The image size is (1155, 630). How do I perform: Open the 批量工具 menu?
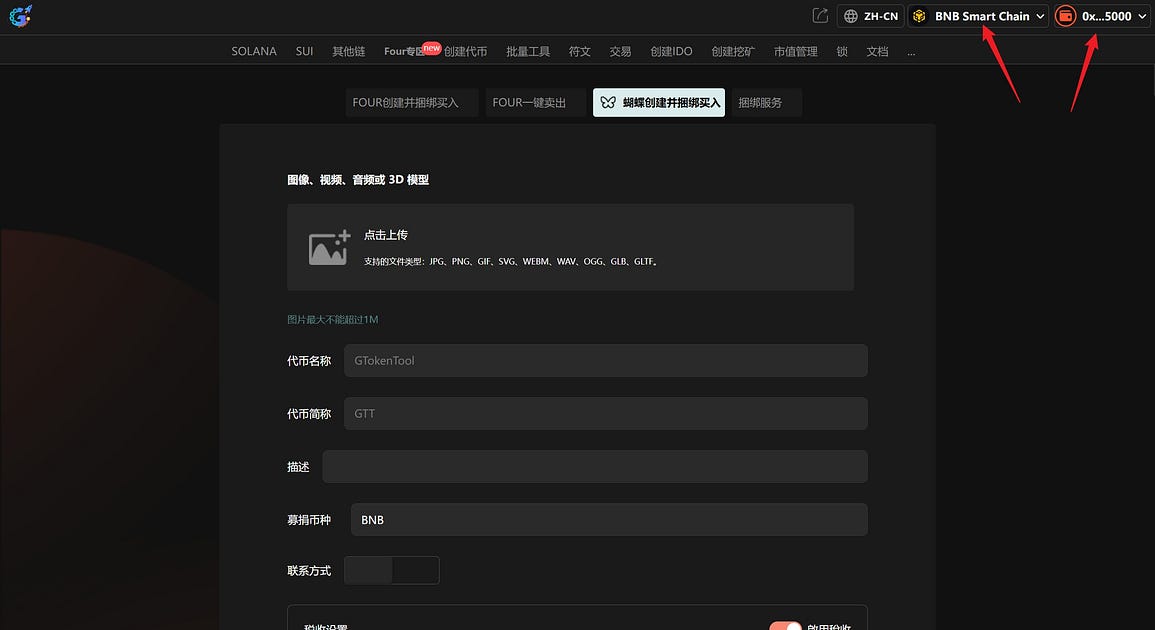[x=528, y=52]
